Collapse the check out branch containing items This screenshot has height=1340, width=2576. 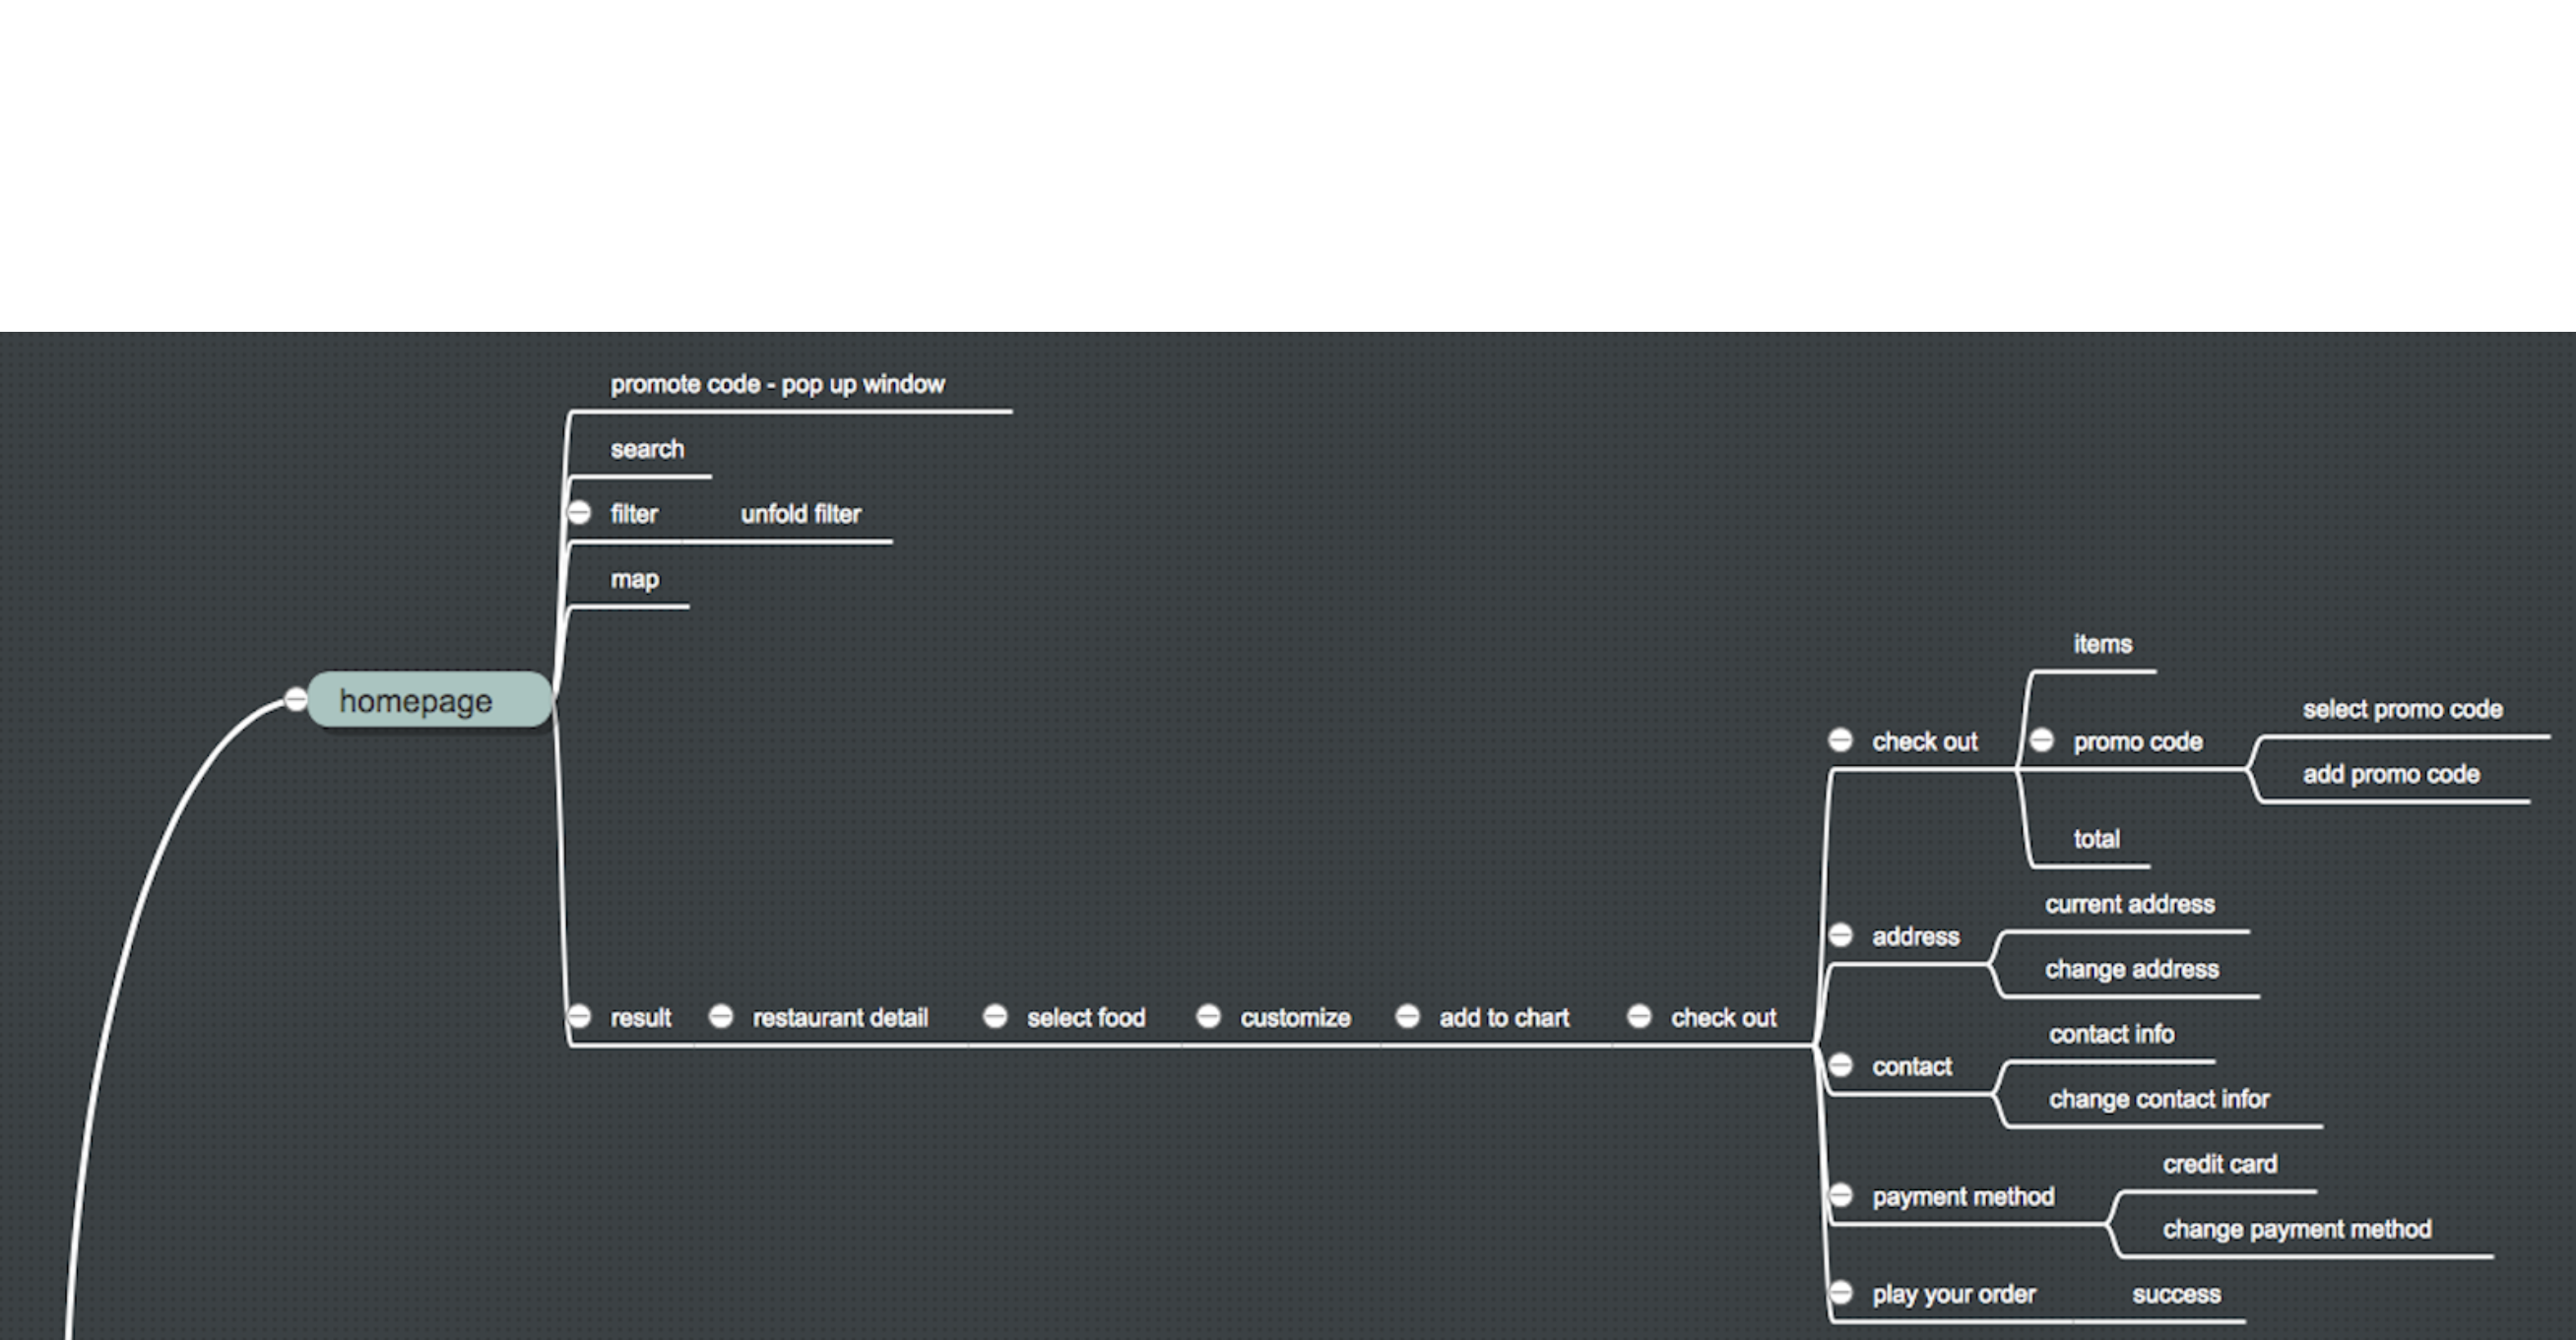(x=1840, y=740)
